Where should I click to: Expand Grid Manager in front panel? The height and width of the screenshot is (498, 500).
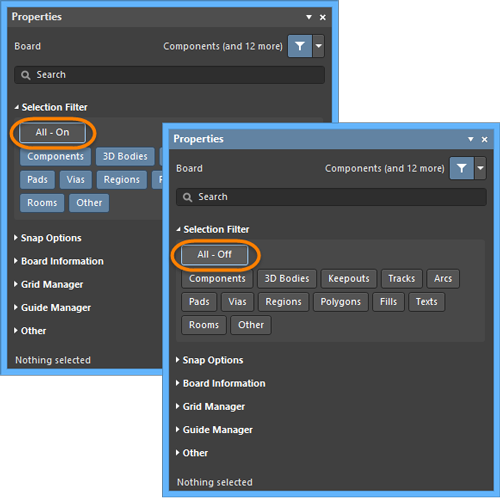click(214, 407)
